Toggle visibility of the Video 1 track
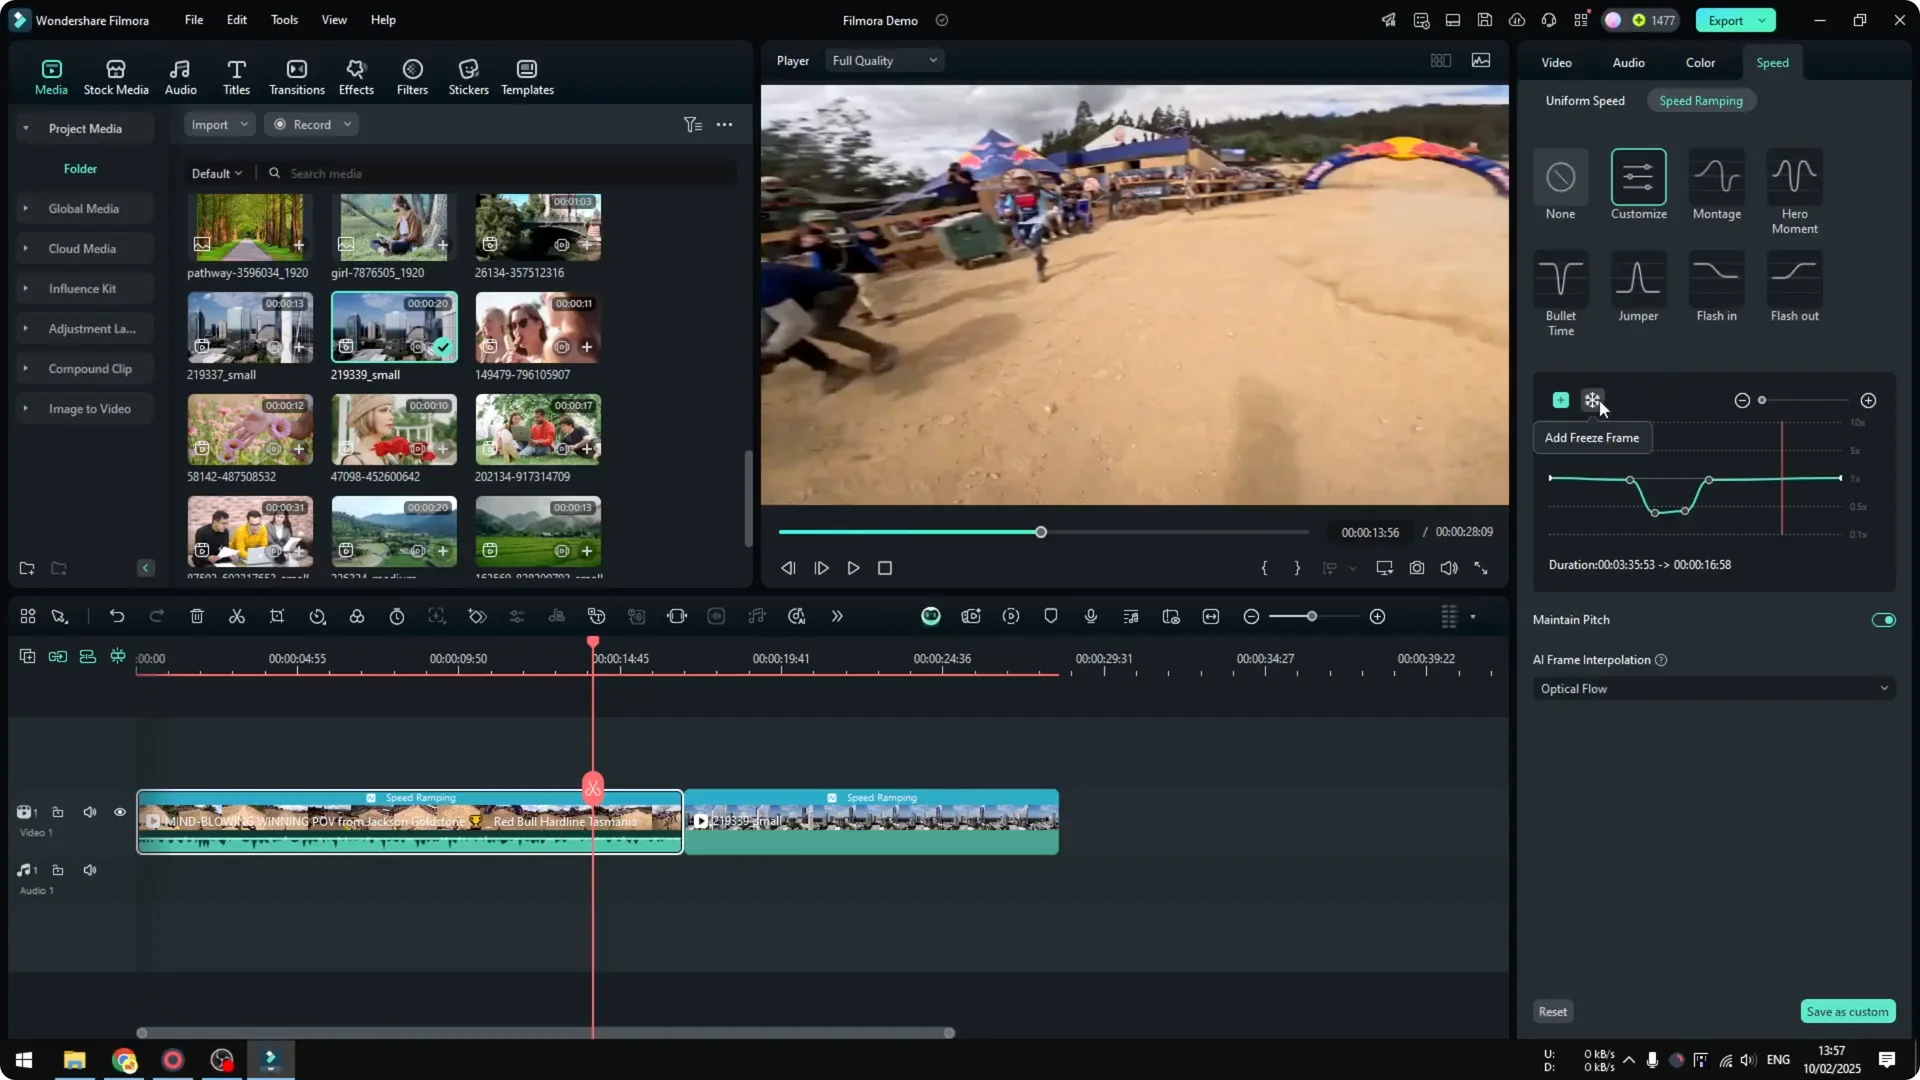 (119, 812)
